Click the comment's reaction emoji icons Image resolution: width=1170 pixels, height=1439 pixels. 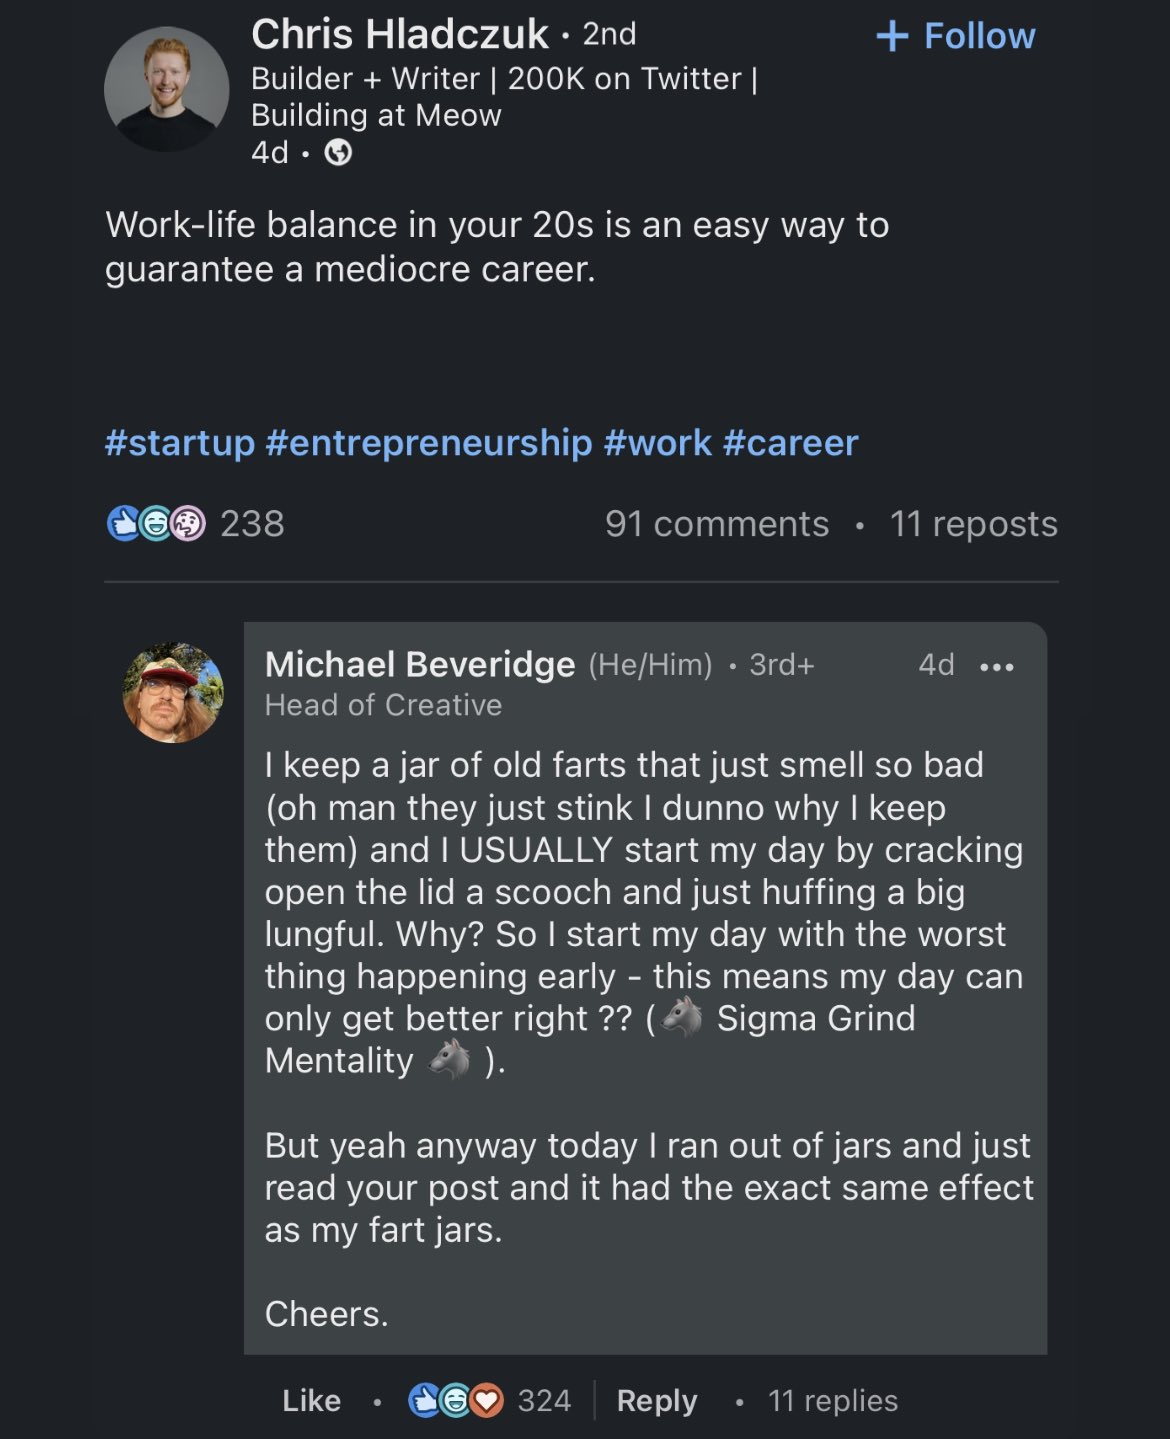coord(456,1401)
